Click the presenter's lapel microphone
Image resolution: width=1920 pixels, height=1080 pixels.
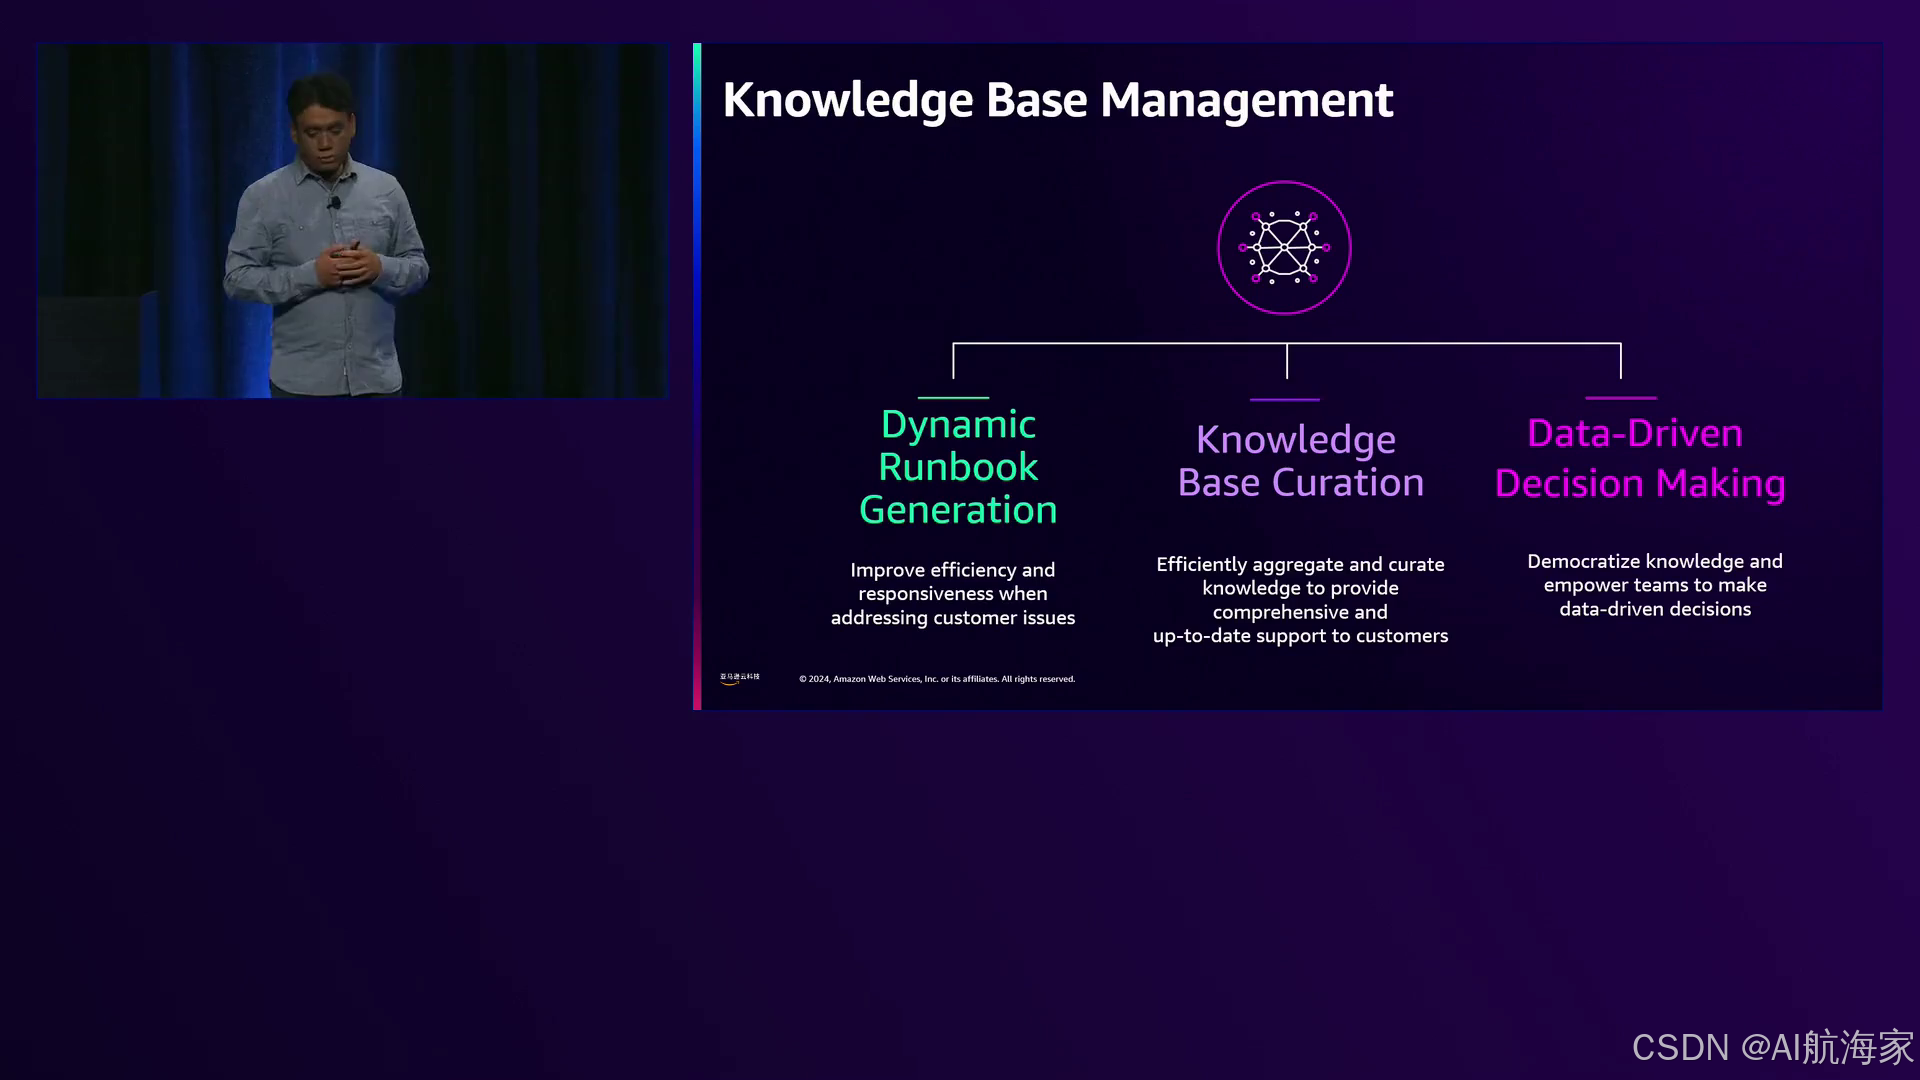click(x=334, y=203)
